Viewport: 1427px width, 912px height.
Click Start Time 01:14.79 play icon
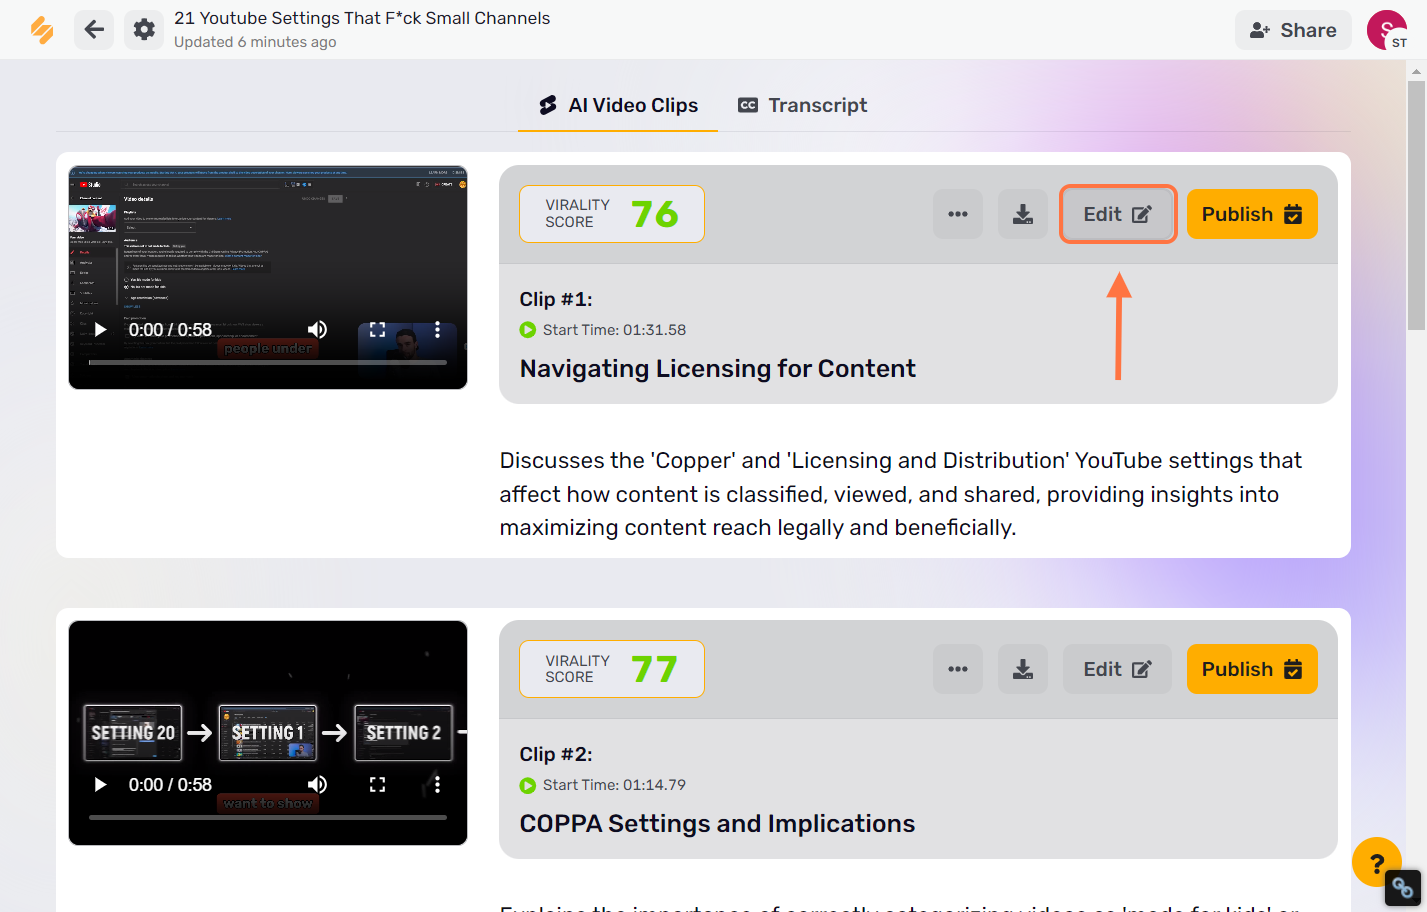(528, 785)
